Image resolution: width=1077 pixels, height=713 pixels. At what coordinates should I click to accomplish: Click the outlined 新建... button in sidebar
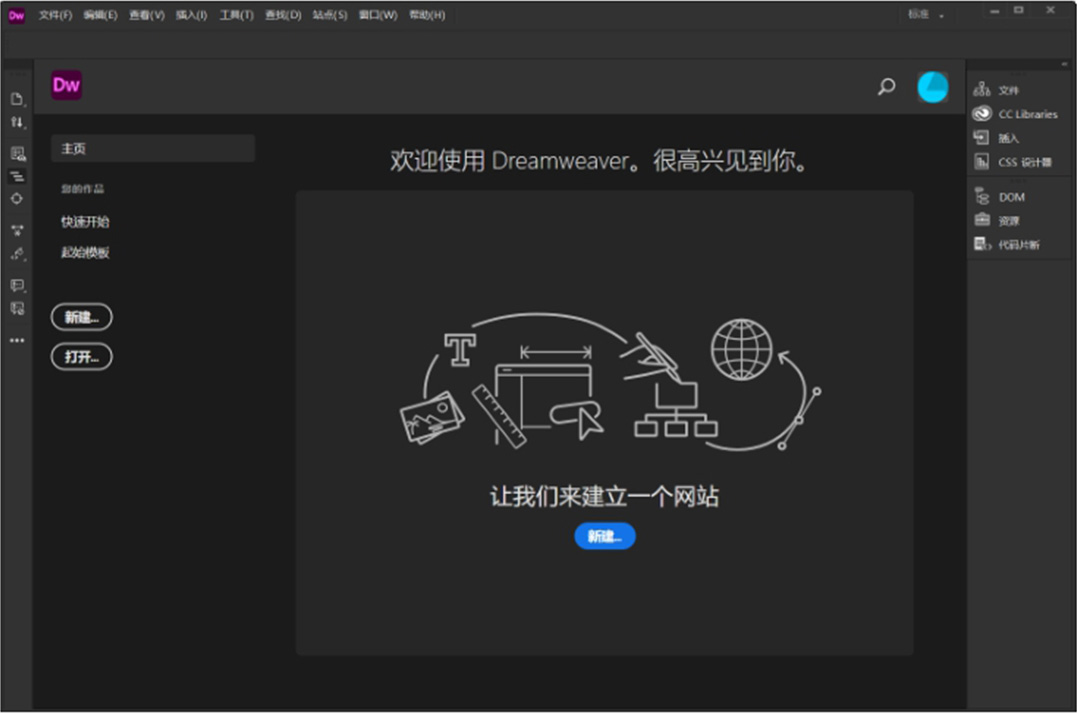[x=82, y=317]
